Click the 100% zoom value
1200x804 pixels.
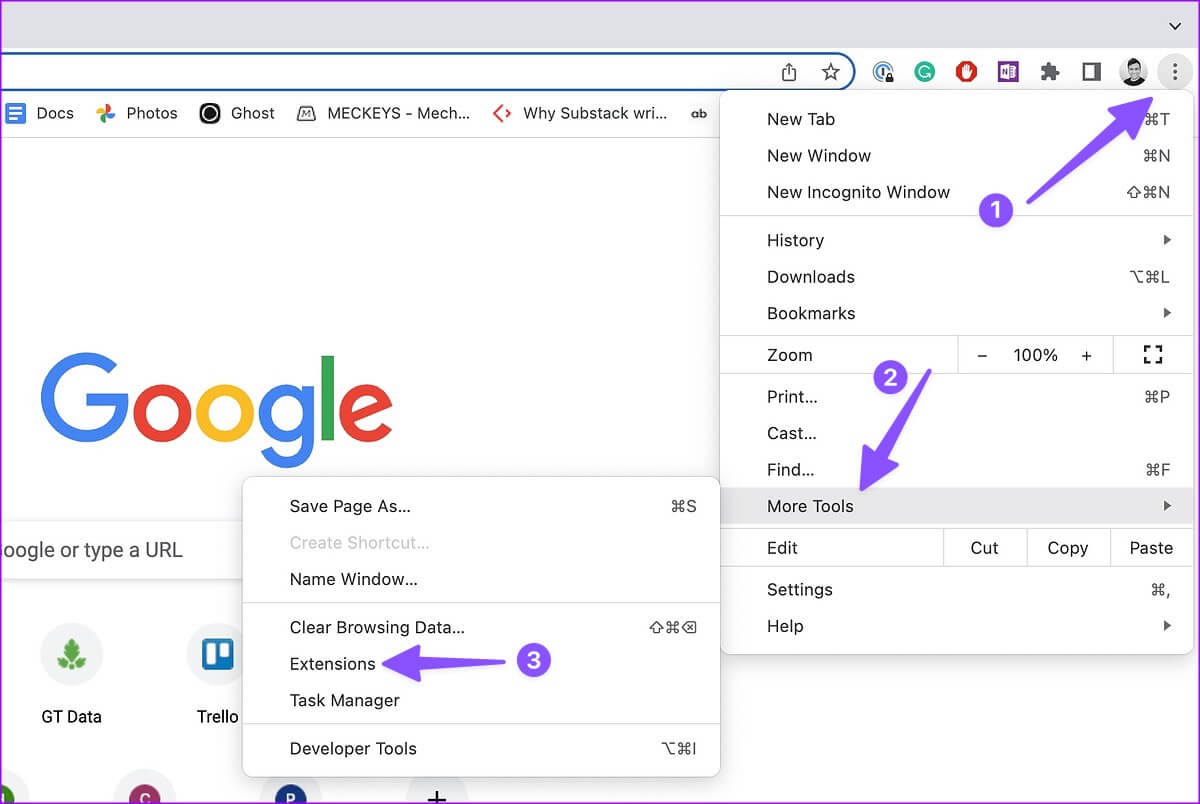[1035, 355]
